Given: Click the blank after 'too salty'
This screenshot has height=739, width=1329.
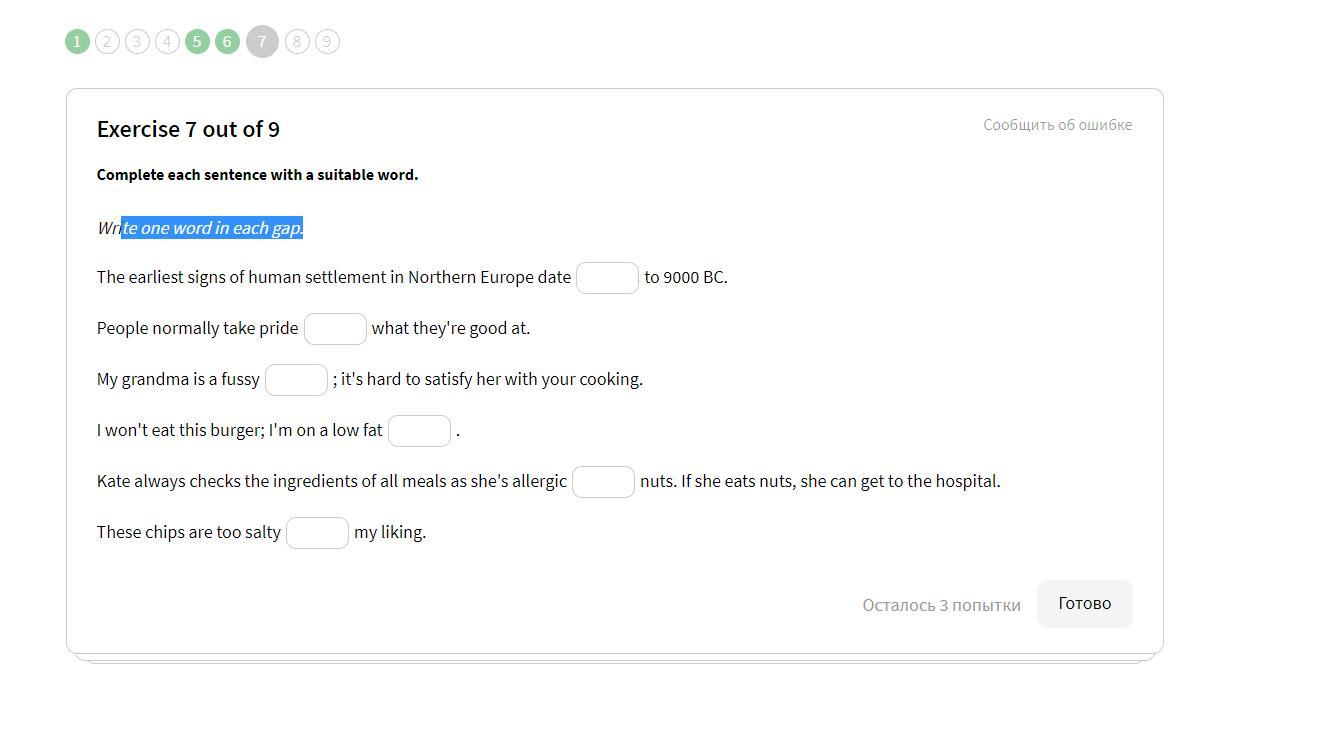Looking at the screenshot, I should click(317, 533).
